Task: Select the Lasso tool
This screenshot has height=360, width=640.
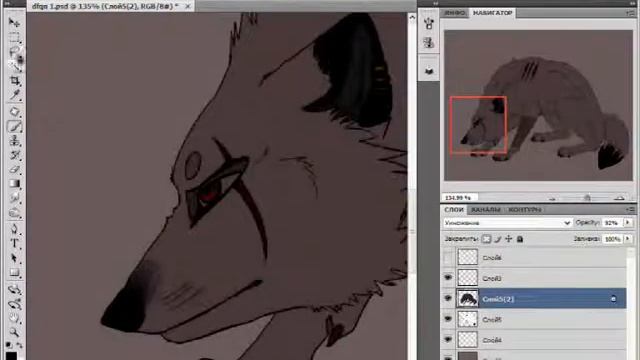Action: click(x=14, y=51)
